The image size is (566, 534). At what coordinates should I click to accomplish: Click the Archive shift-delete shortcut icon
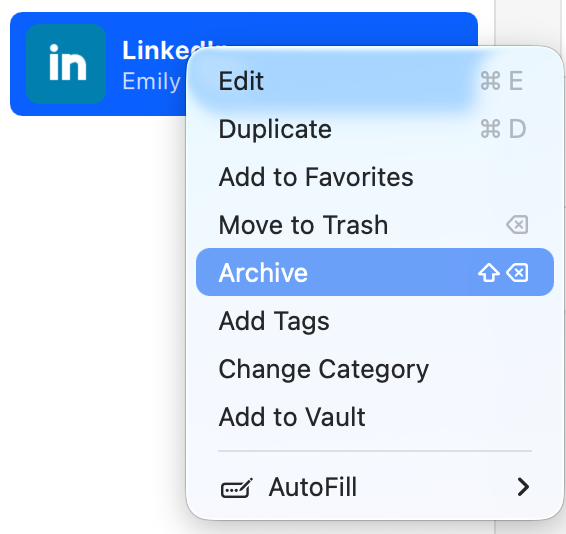click(x=503, y=272)
